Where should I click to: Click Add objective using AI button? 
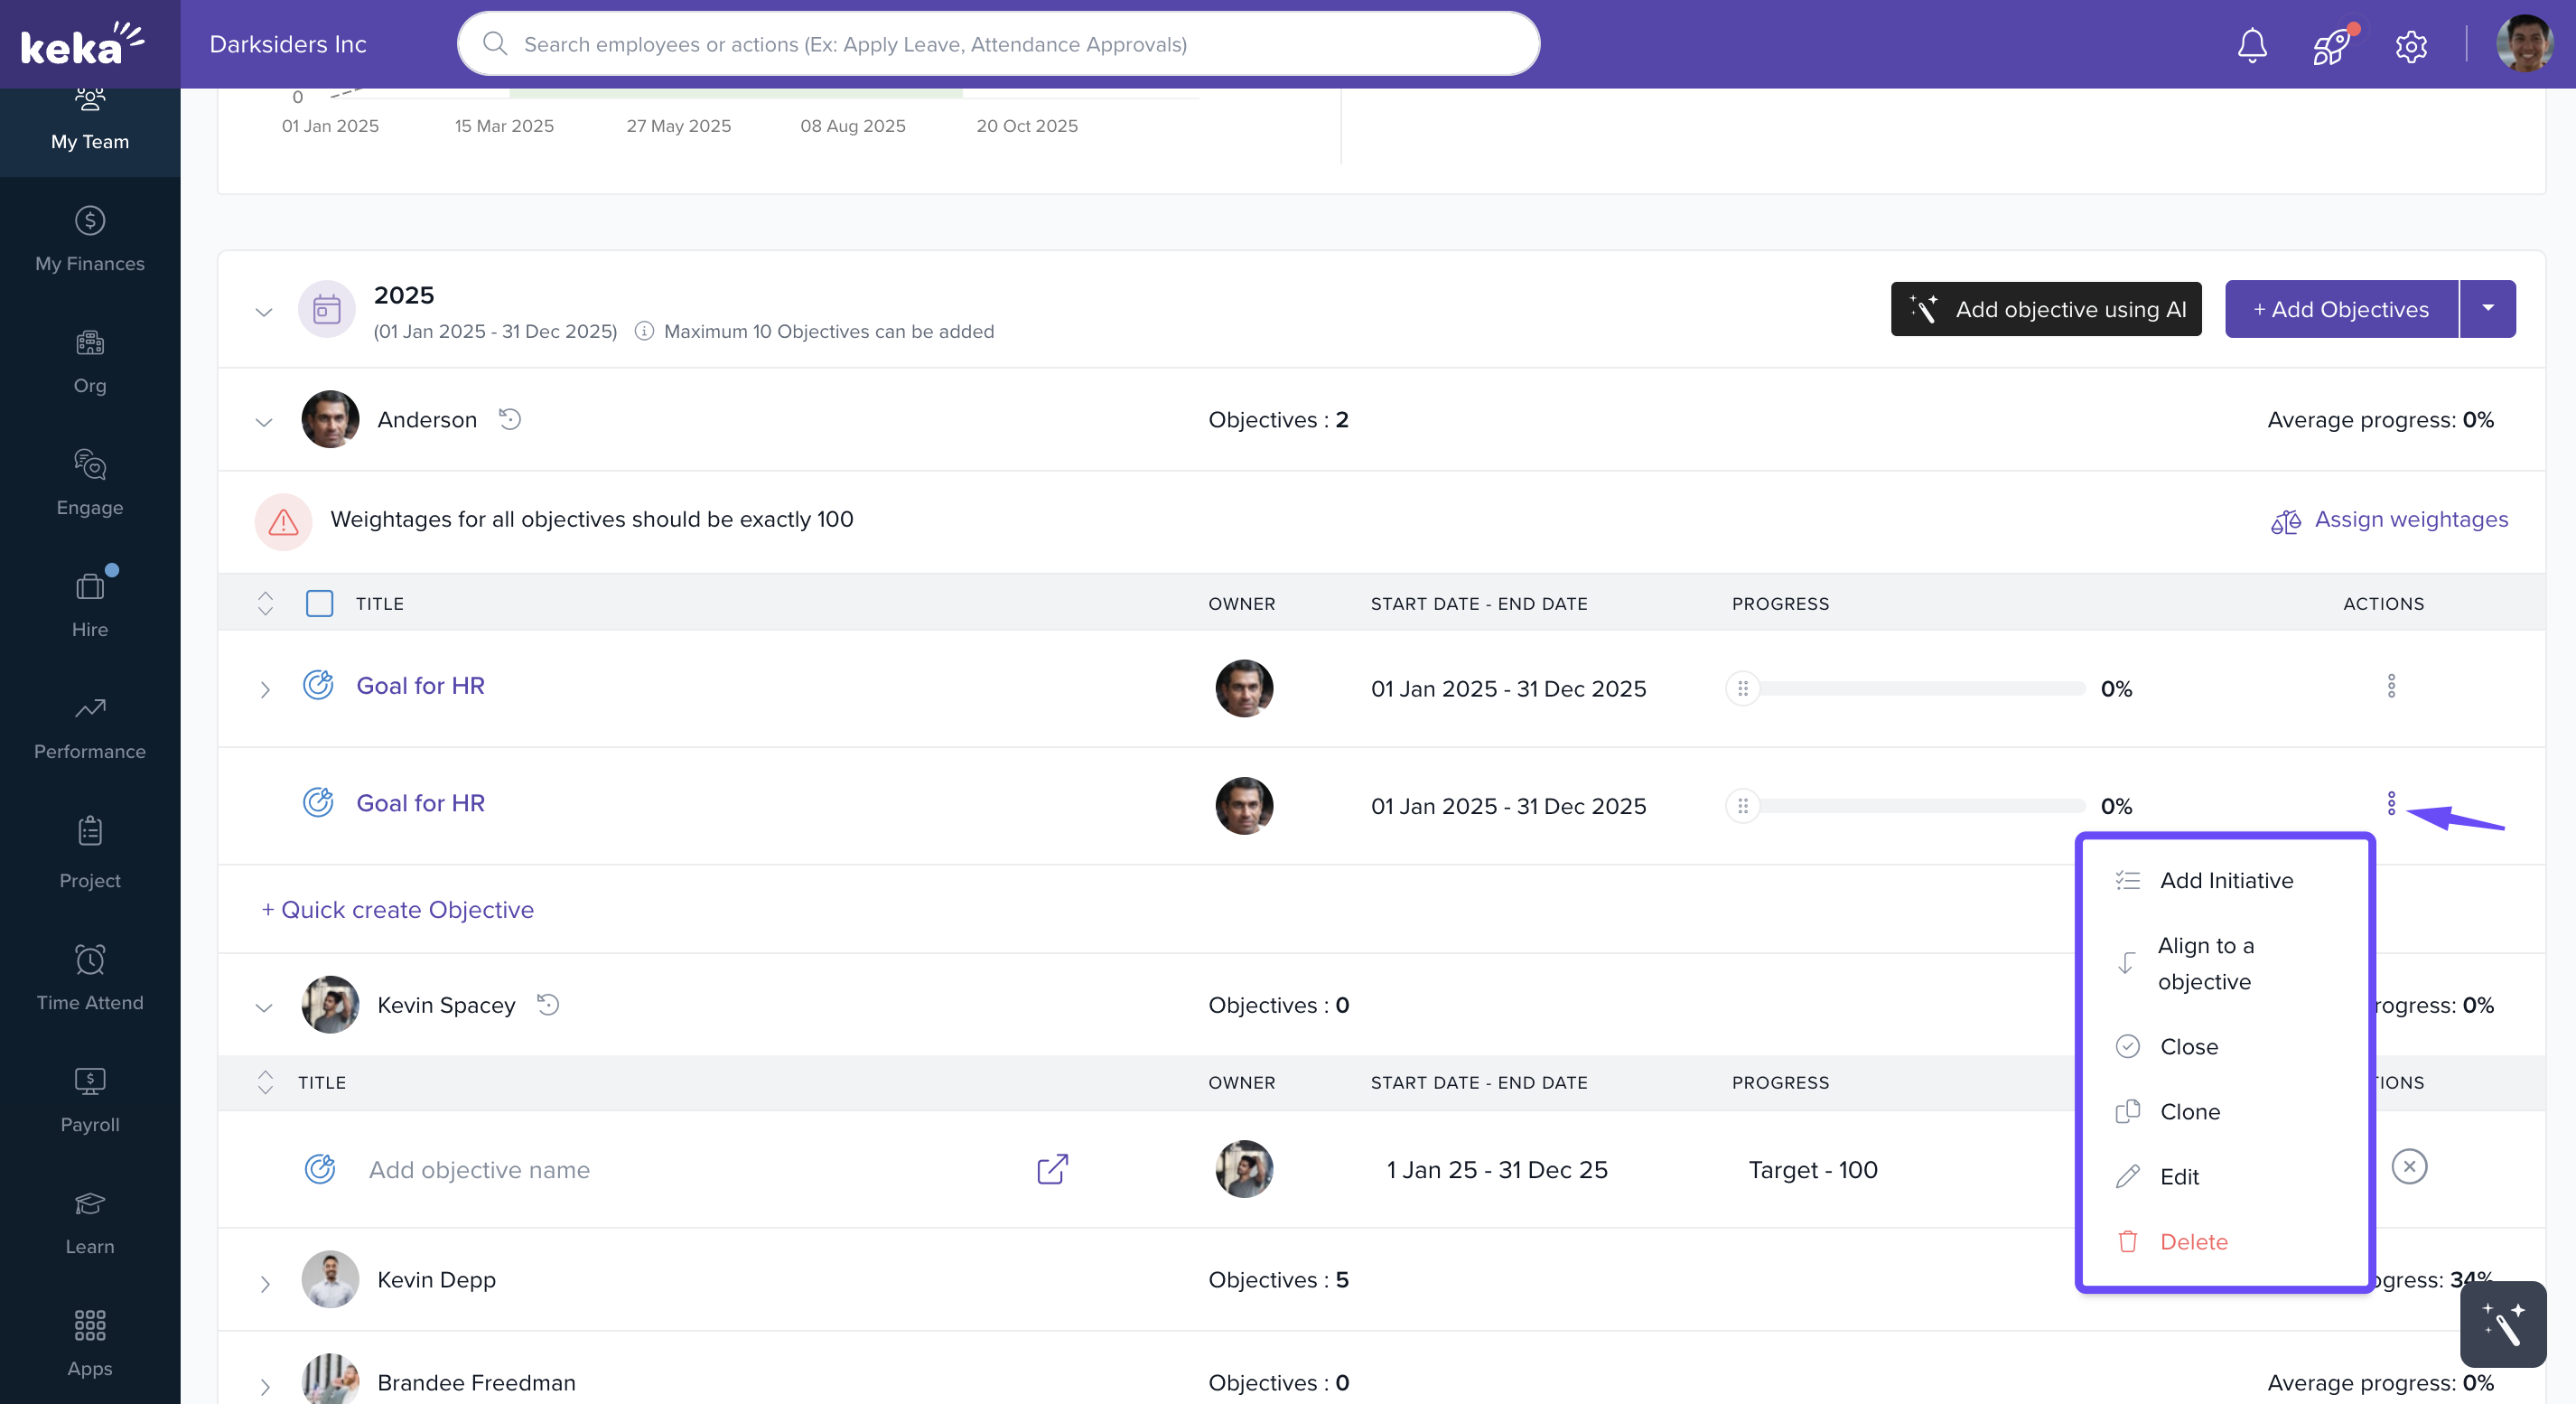click(x=2045, y=309)
